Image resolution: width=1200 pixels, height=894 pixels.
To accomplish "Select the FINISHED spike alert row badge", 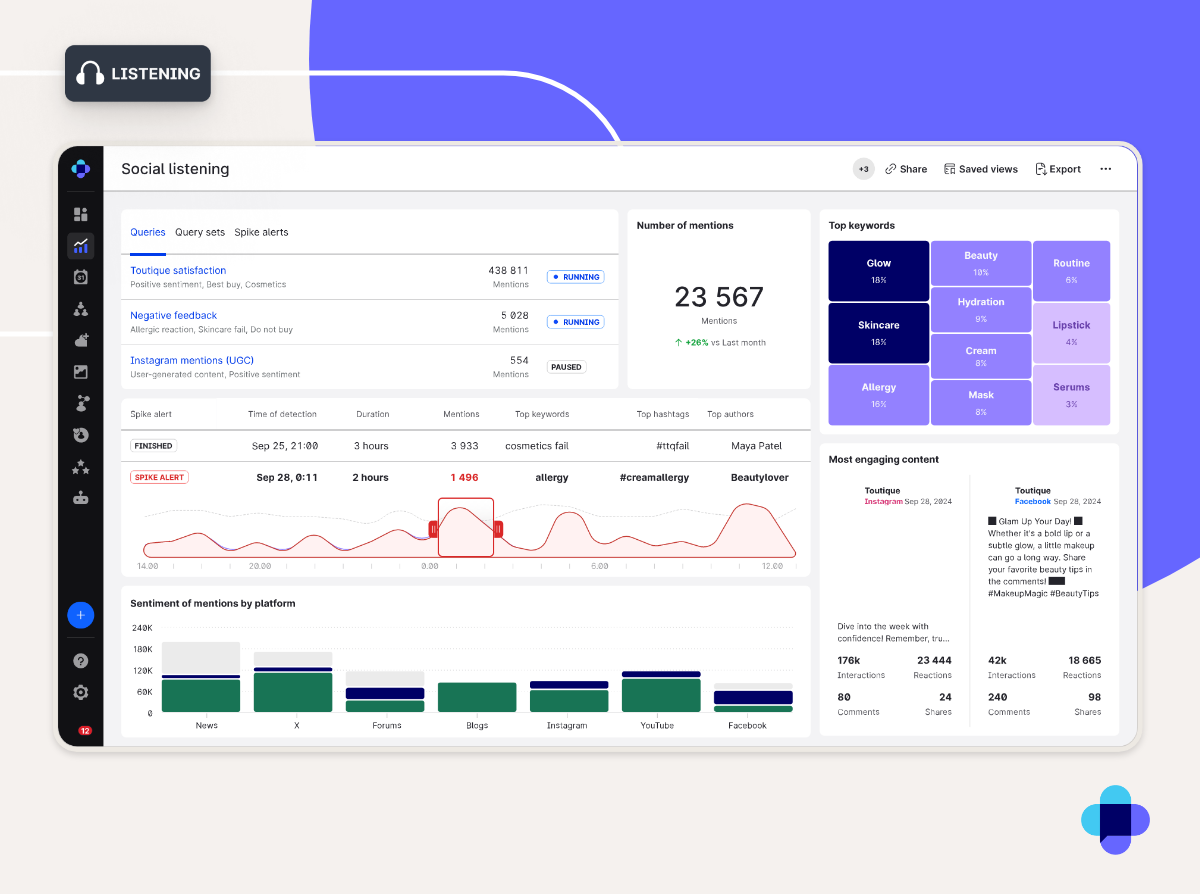I will click(153, 446).
